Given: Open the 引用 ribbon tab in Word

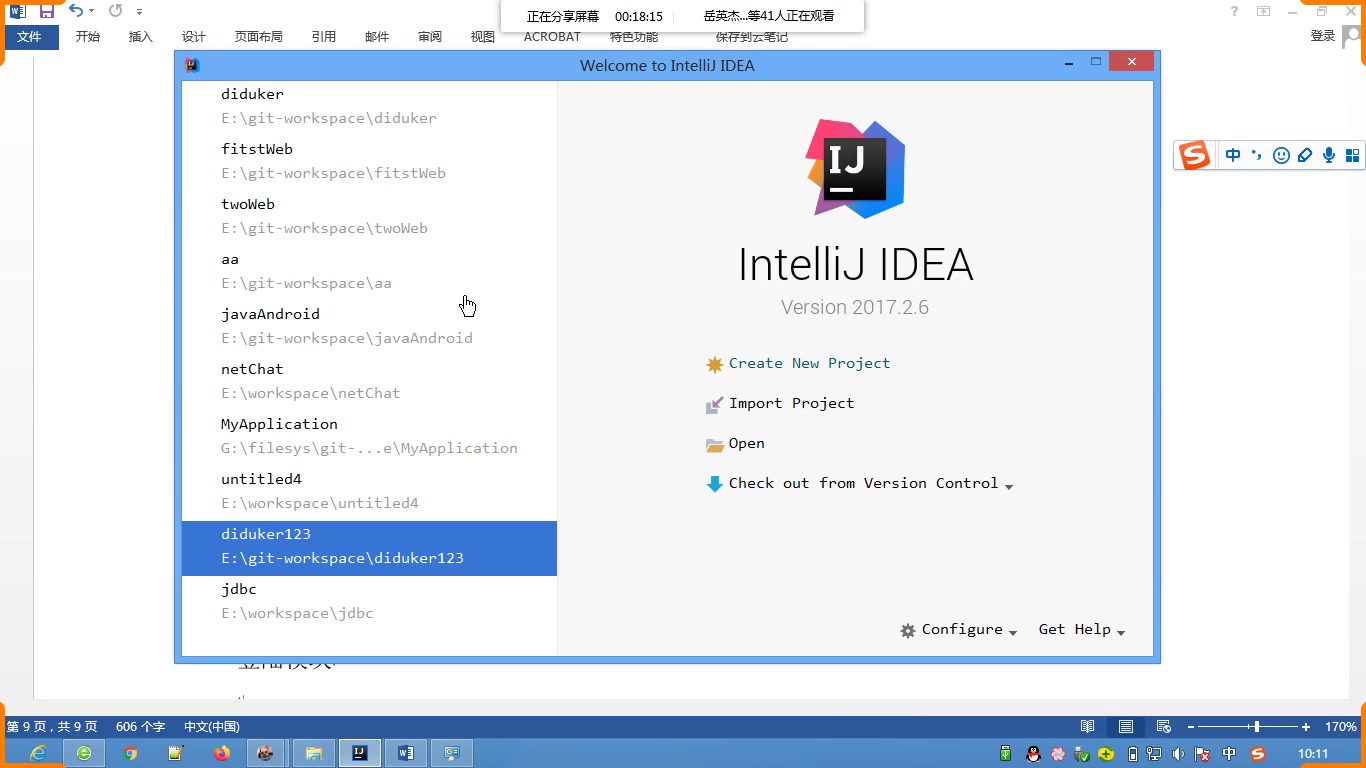Looking at the screenshot, I should (324, 37).
